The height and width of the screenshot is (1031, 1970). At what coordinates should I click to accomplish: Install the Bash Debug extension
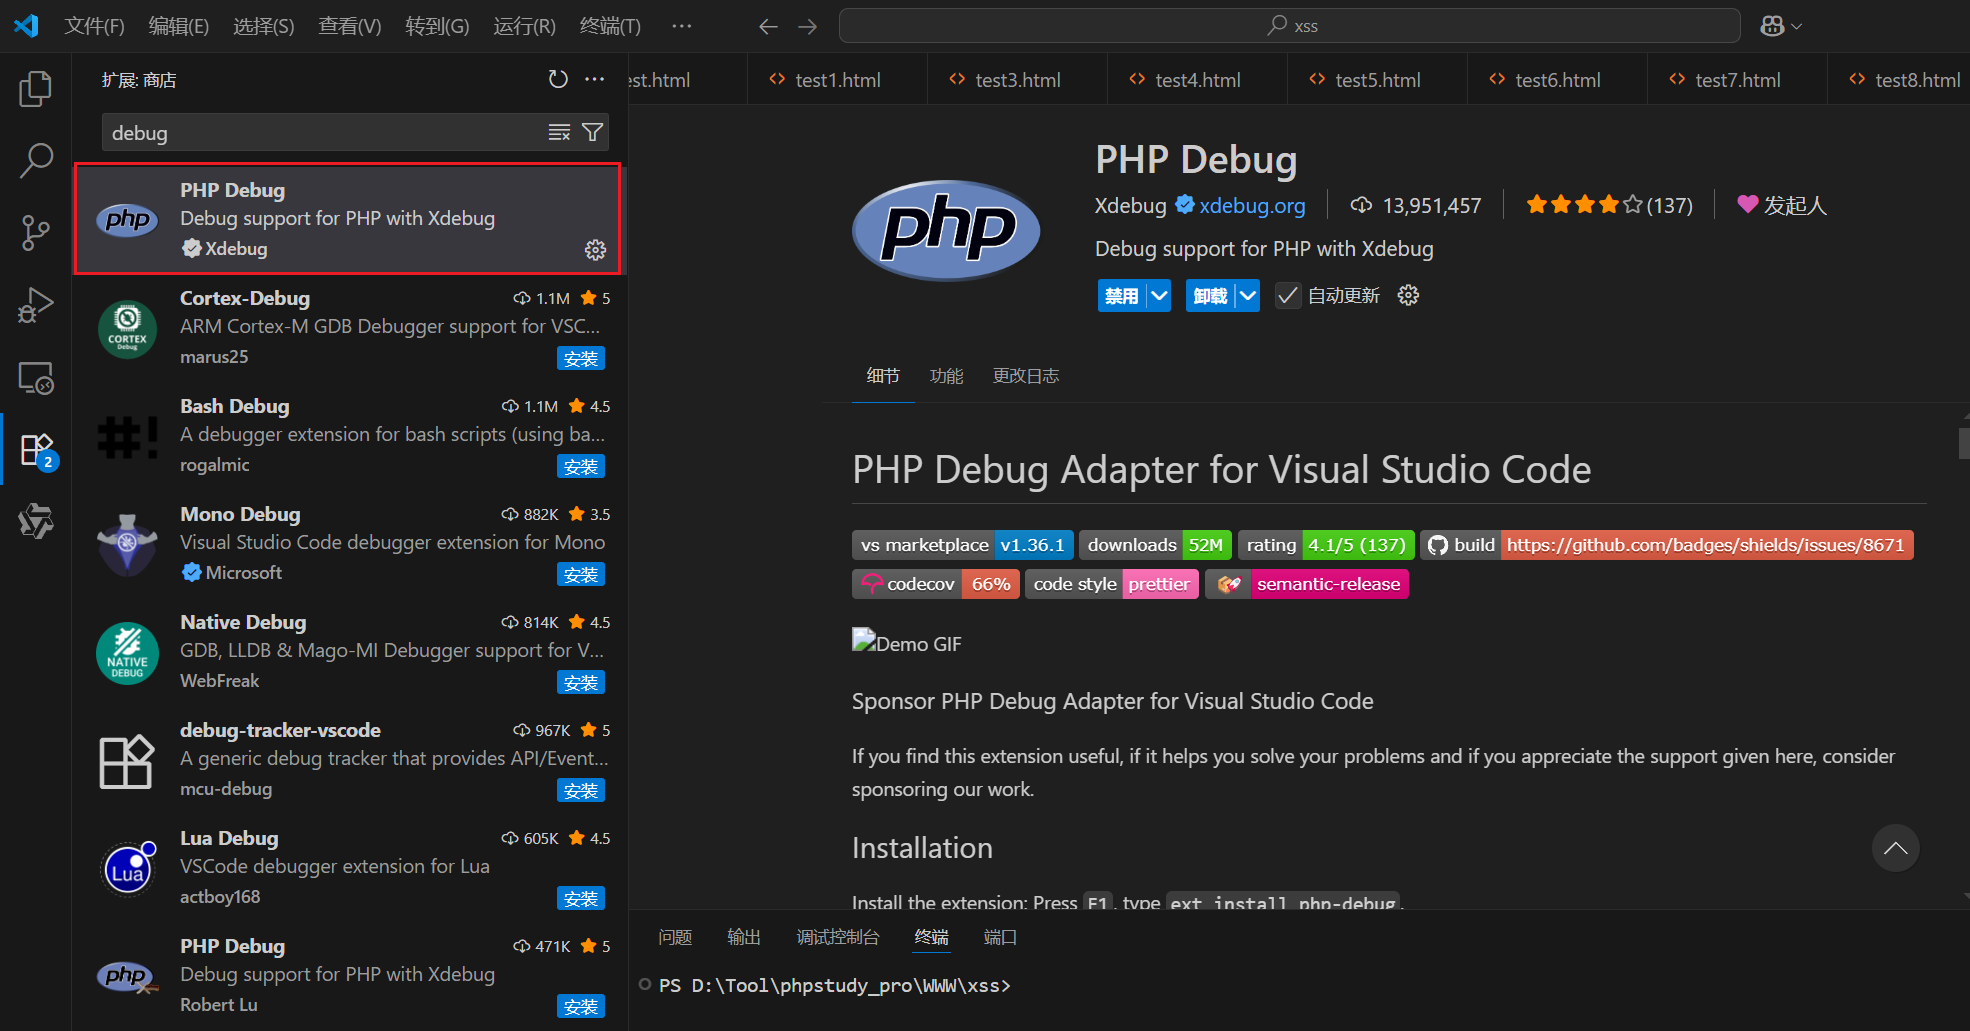[580, 466]
